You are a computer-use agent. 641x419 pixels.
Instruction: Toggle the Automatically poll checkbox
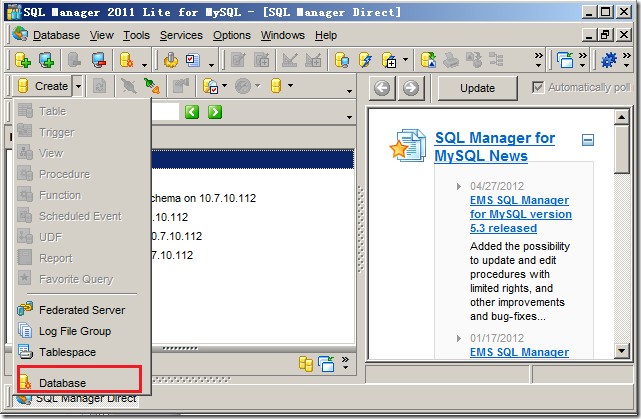click(538, 87)
